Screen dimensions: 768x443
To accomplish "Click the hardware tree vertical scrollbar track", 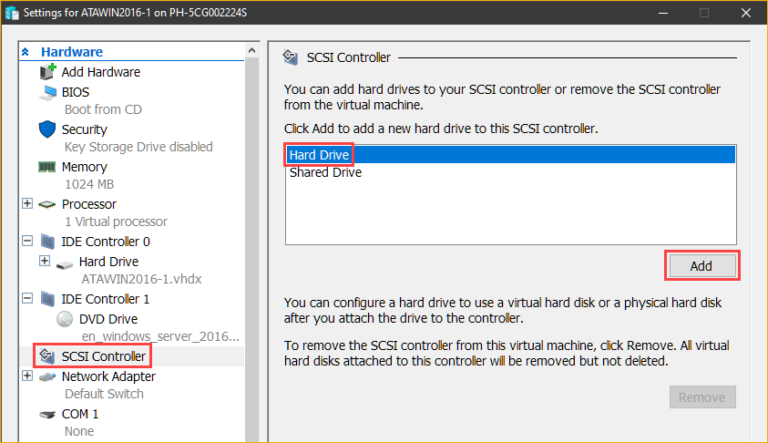I will (x=252, y=249).
